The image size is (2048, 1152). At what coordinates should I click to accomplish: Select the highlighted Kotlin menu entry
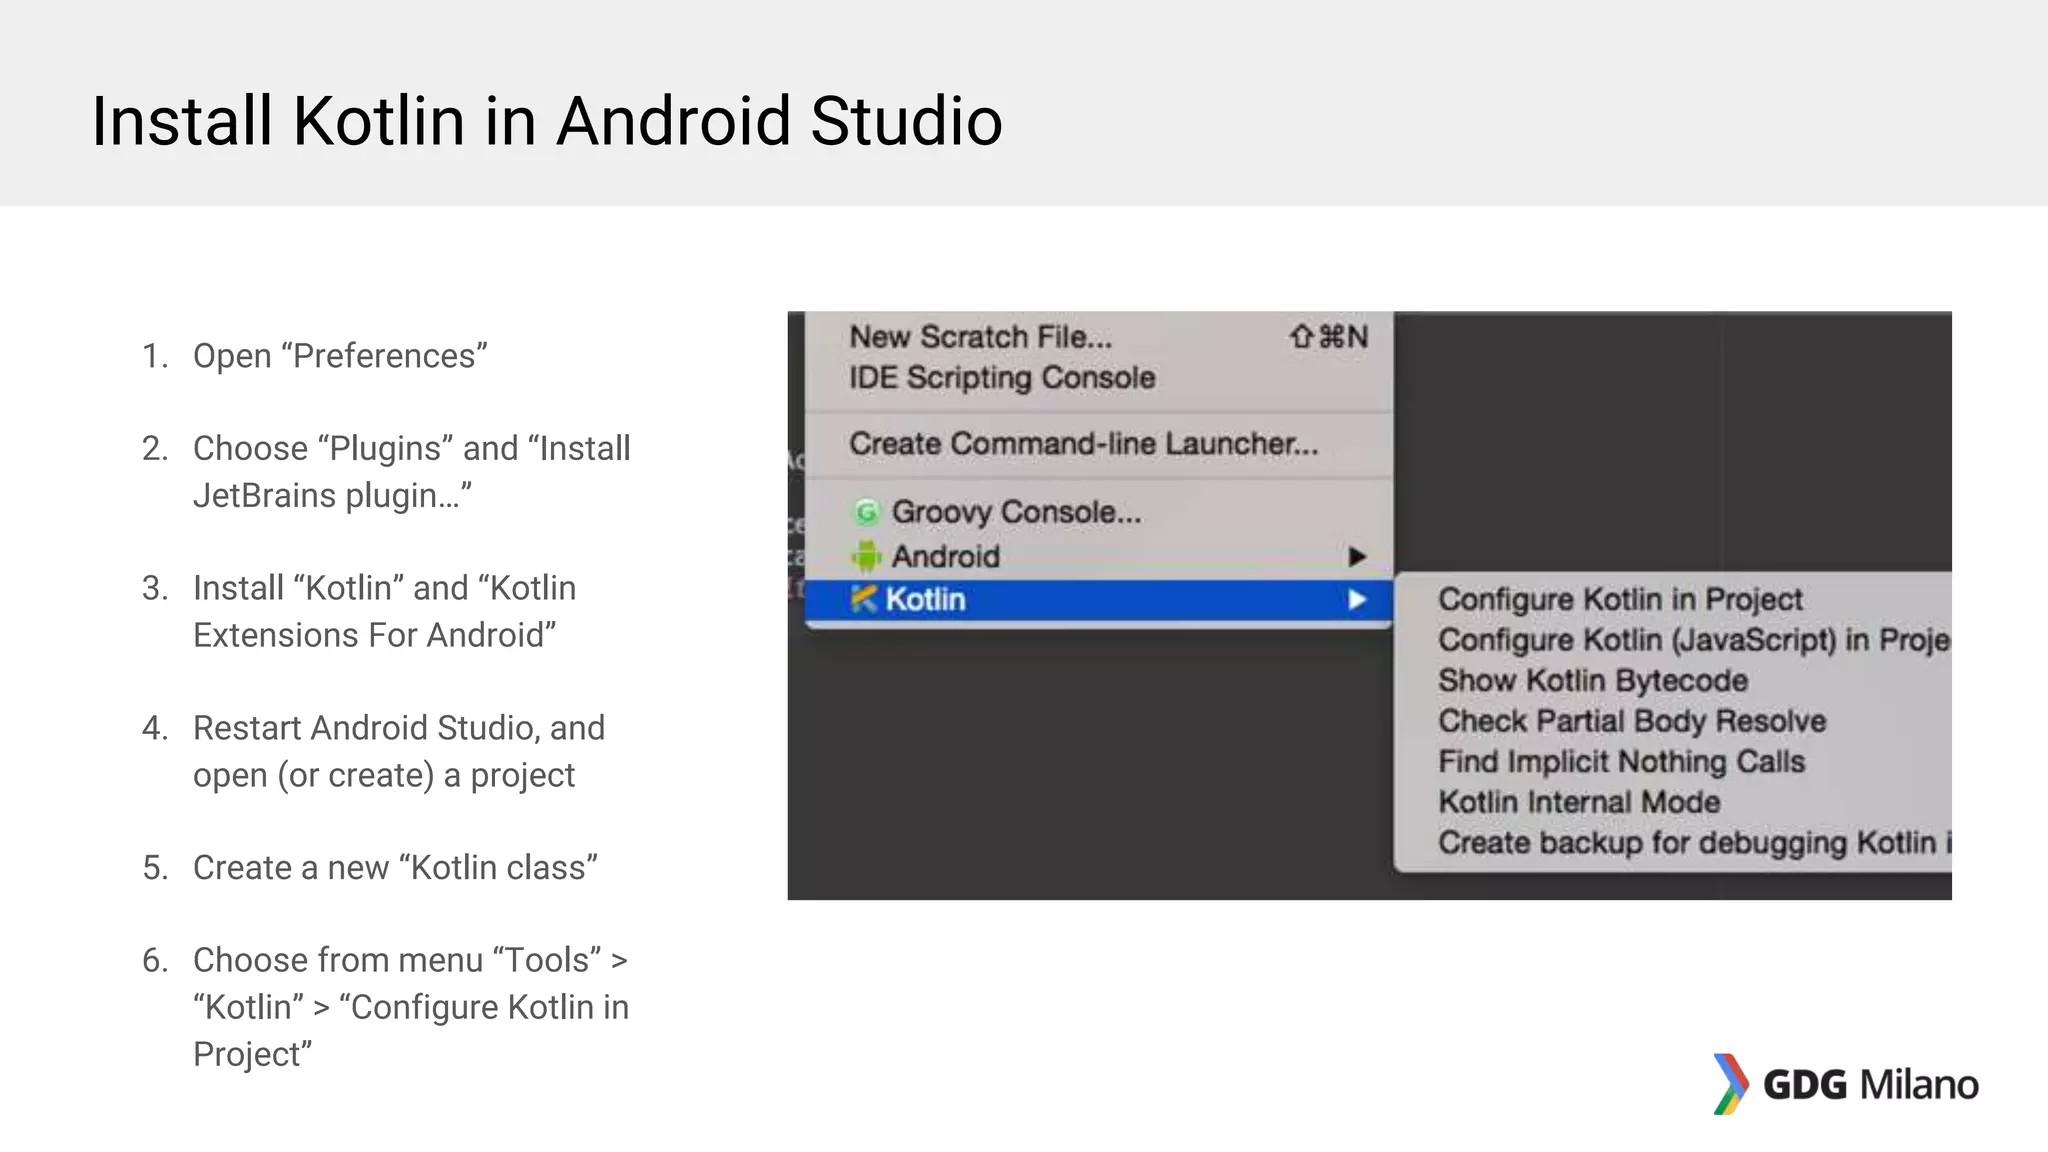(x=1099, y=599)
